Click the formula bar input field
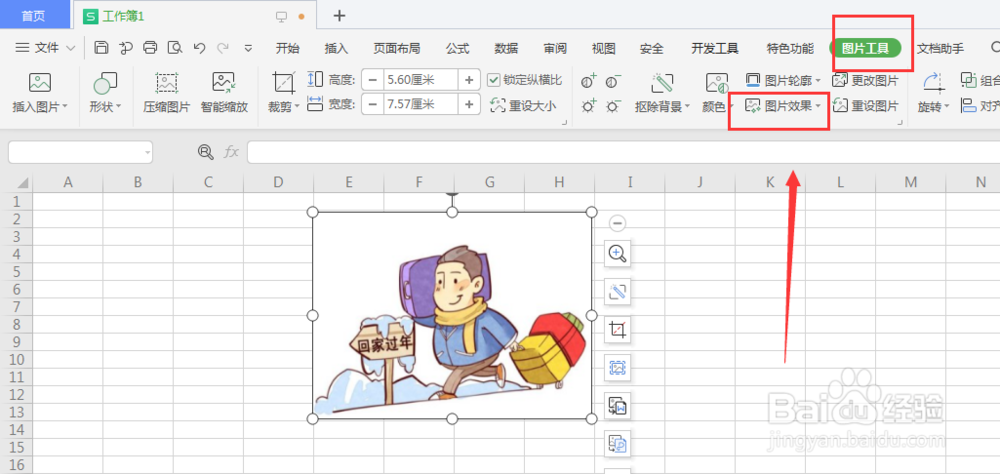Viewport: 1000px width, 474px height. tap(623, 152)
